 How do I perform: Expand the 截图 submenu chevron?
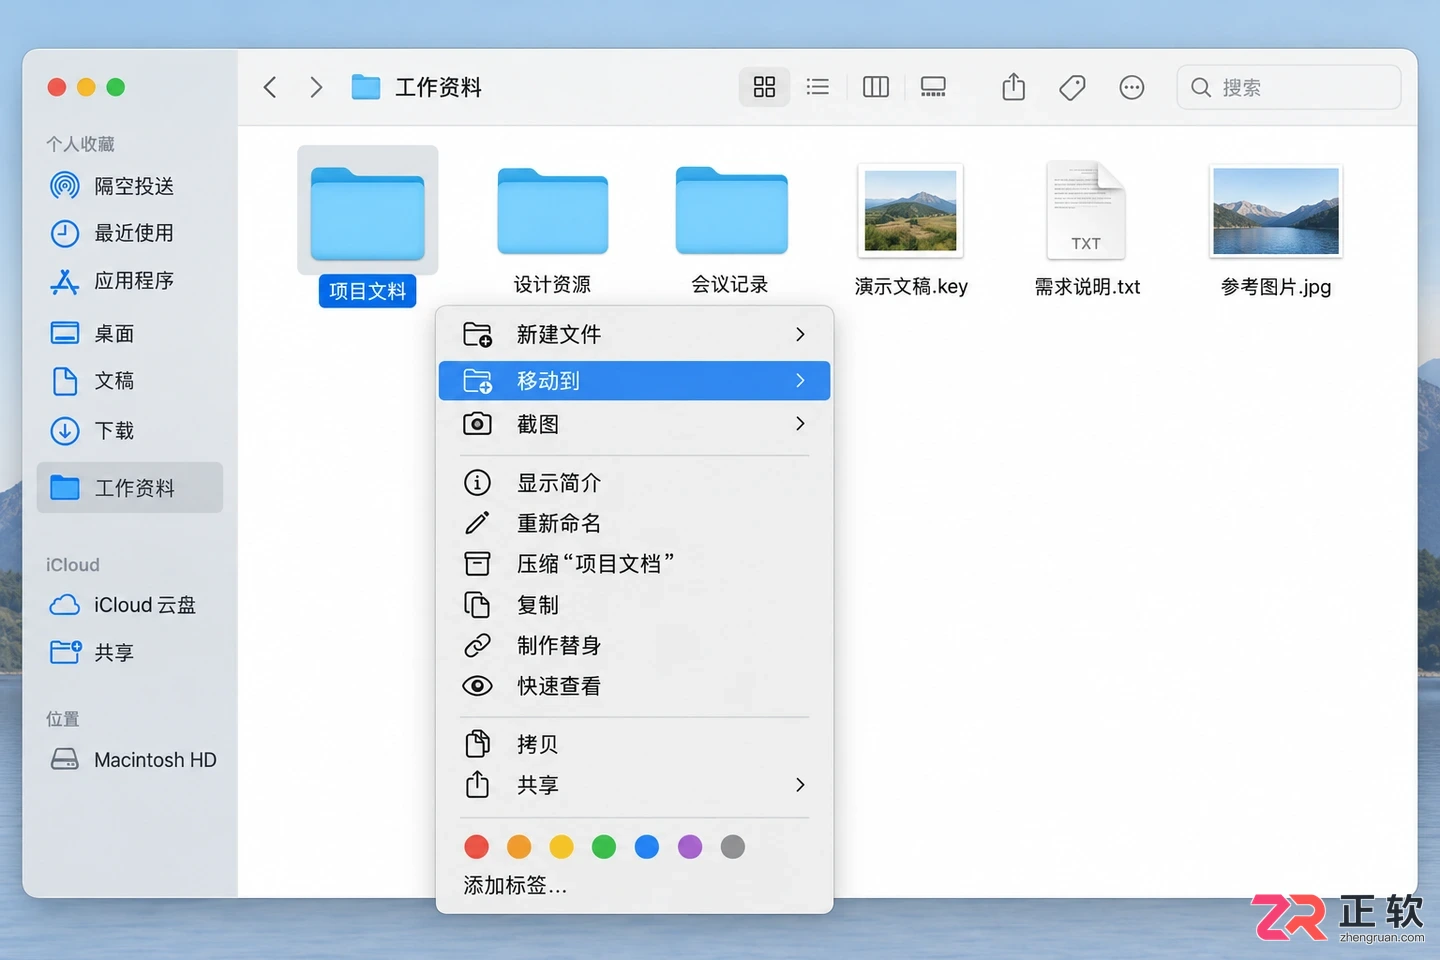800,424
